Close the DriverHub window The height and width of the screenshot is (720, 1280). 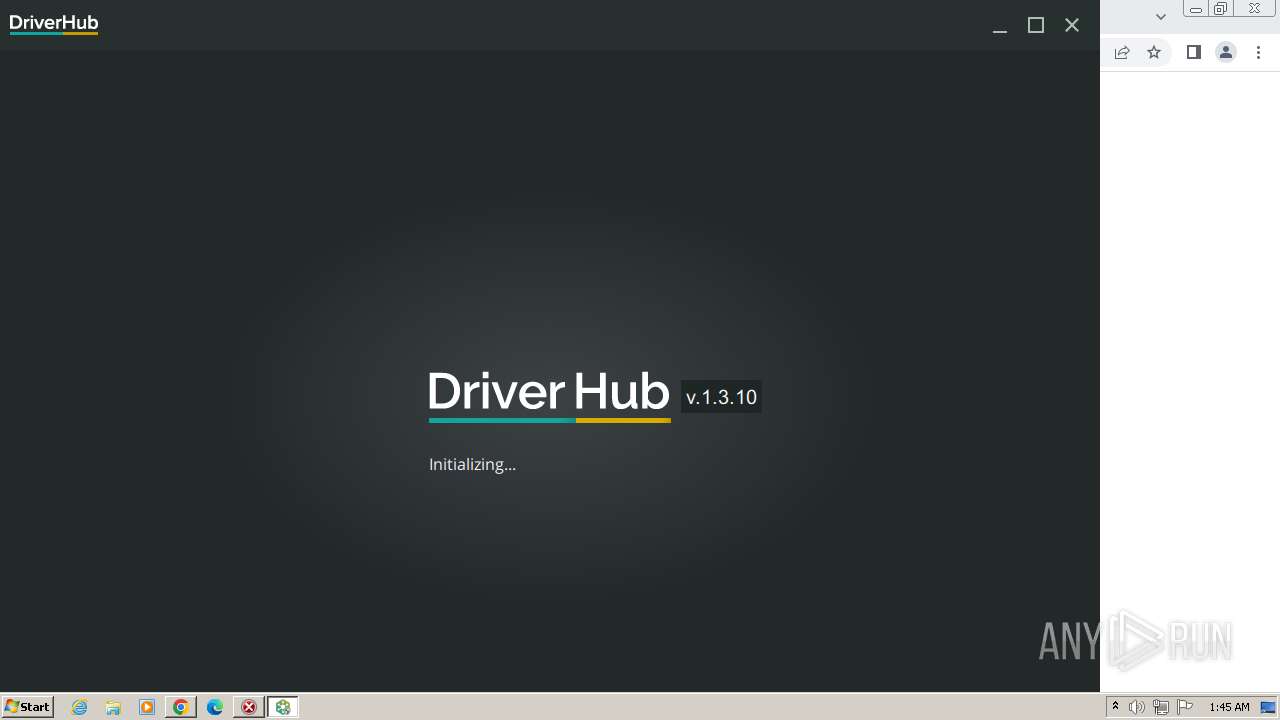click(x=1072, y=26)
